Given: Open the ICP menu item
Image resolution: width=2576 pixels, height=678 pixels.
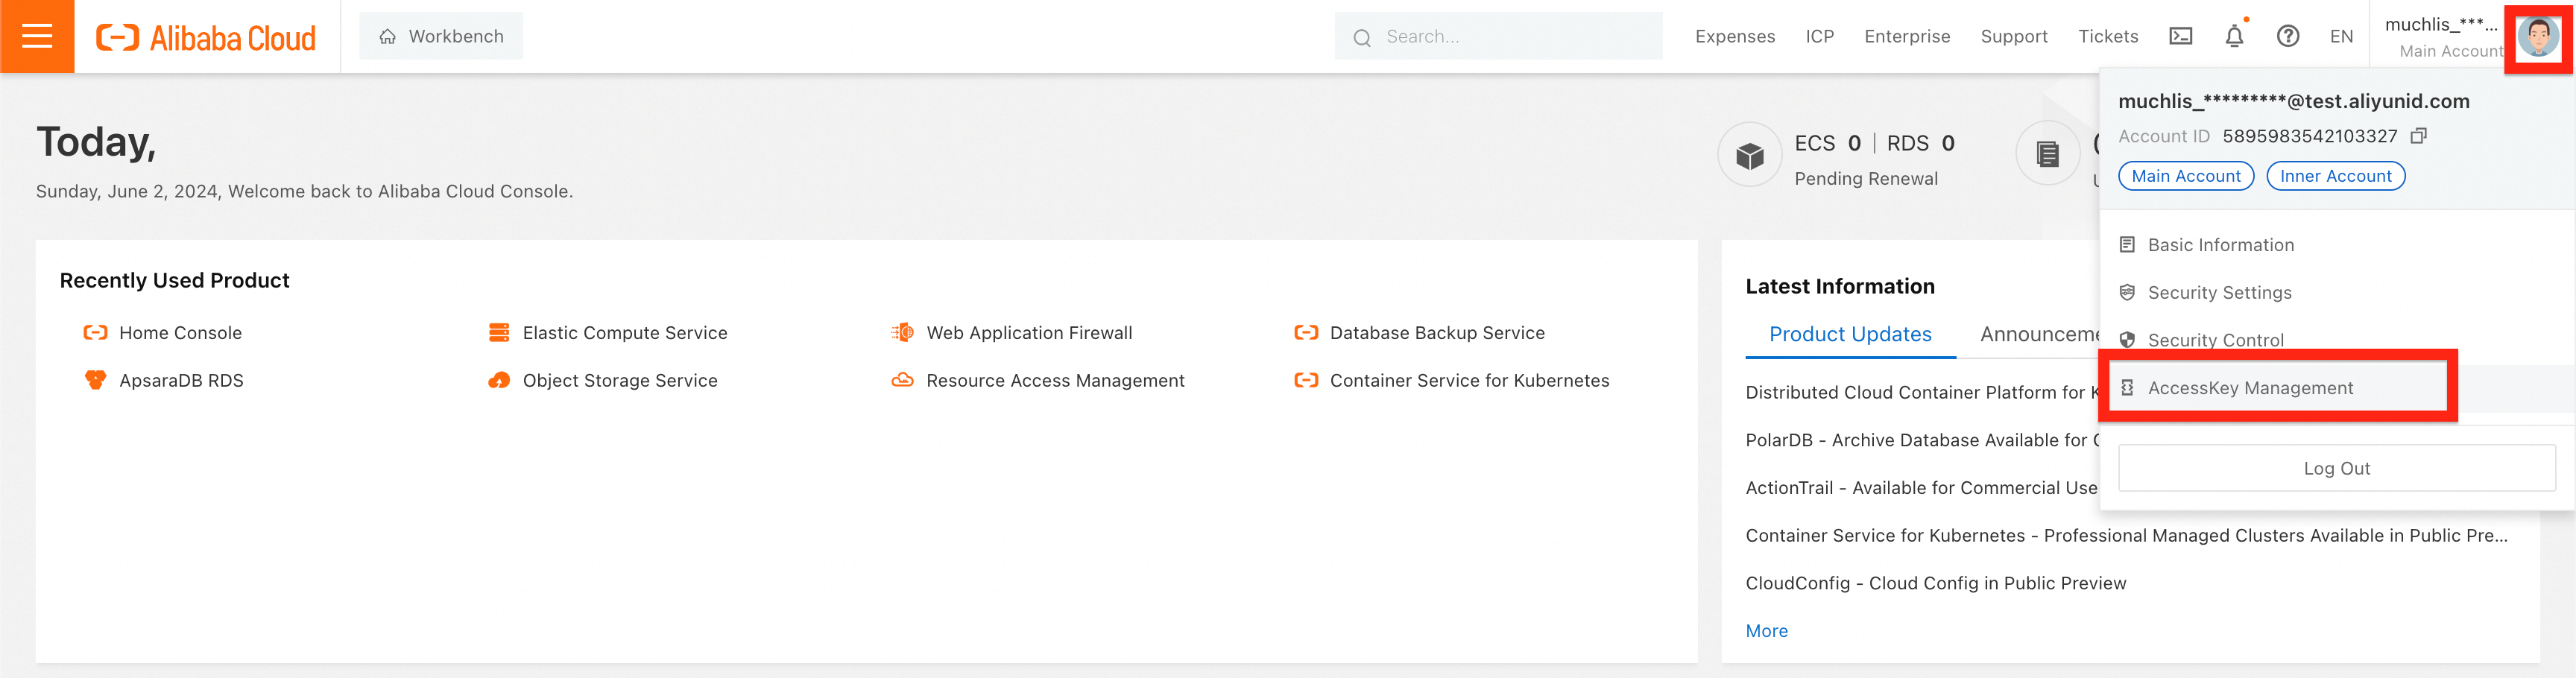Looking at the screenshot, I should [1819, 36].
